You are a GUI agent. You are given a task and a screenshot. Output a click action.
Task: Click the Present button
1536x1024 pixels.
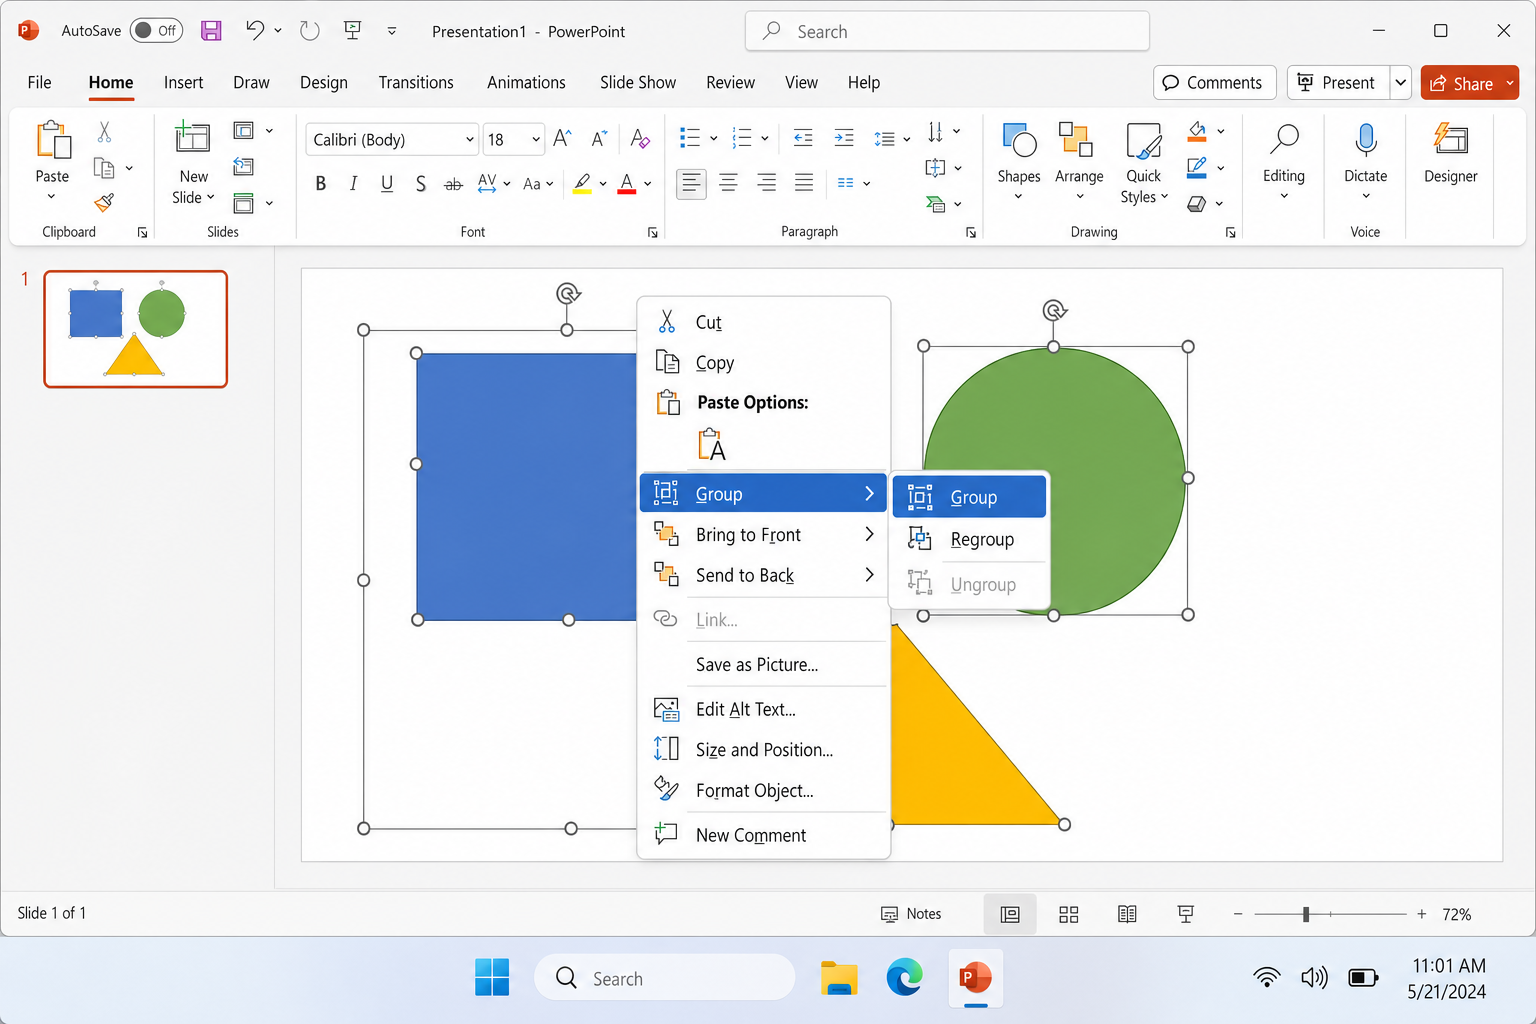[x=1337, y=83]
